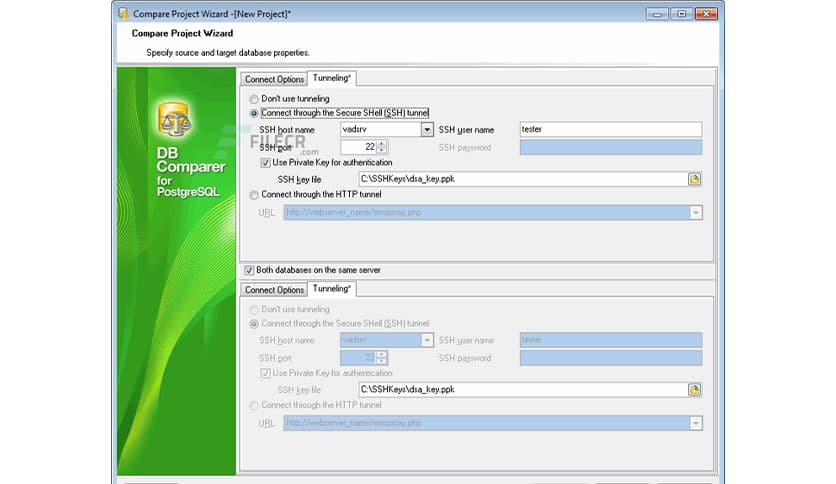Toggle Both databases on same server
836x484 pixels.
pos(249,270)
